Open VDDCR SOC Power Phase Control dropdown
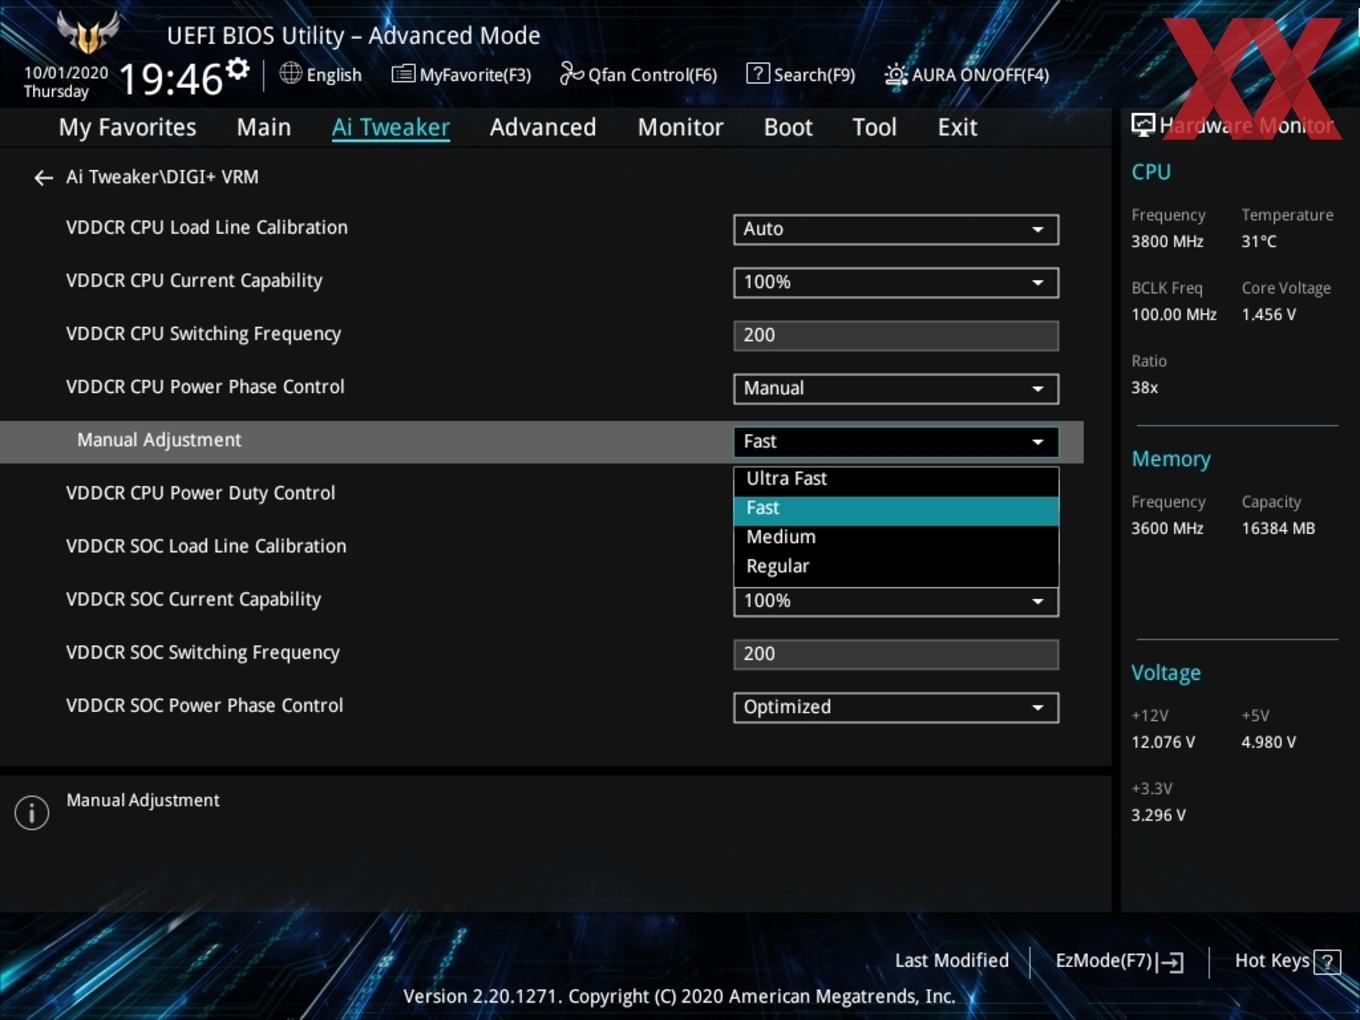This screenshot has height=1020, width=1360. coord(896,707)
